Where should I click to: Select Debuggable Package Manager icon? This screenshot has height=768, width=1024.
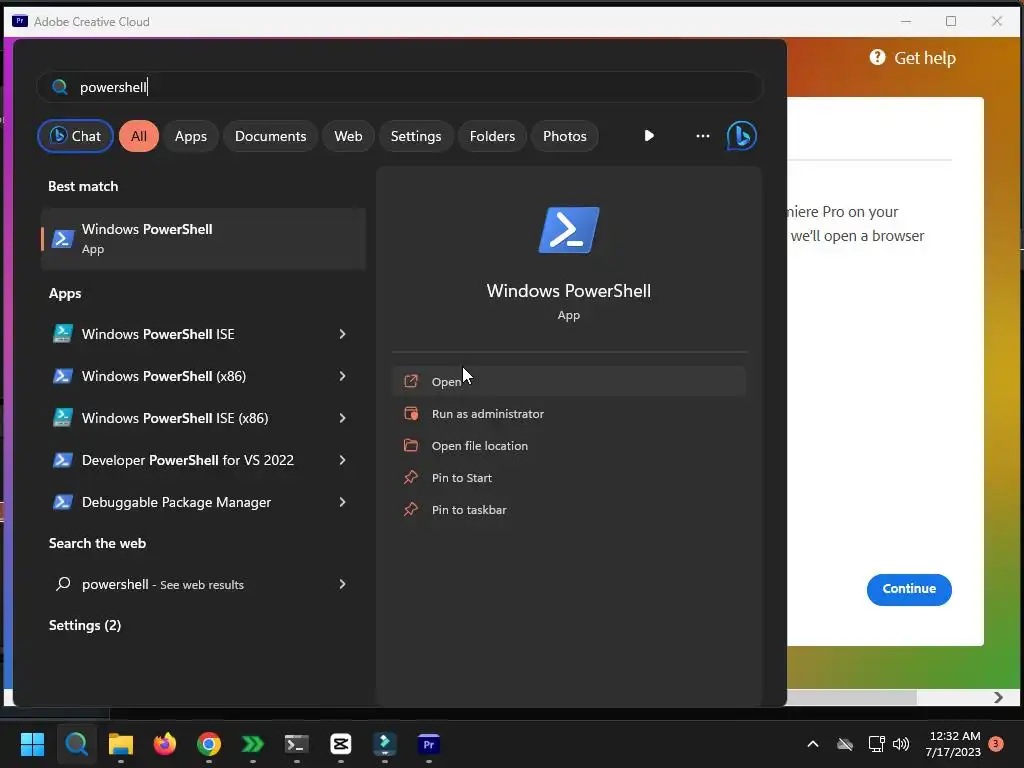[63, 502]
